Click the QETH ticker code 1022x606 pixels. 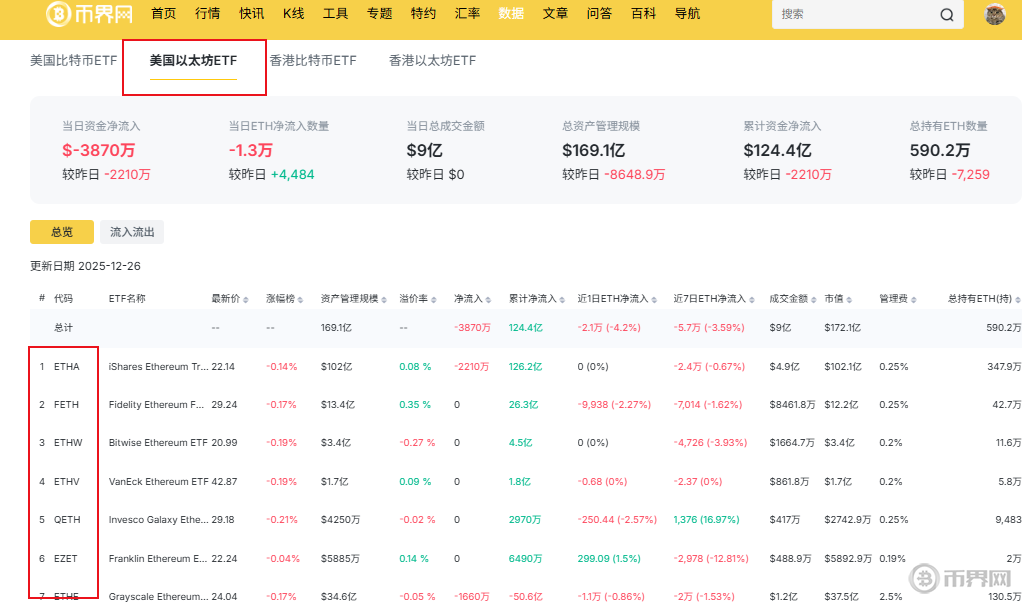tap(67, 519)
